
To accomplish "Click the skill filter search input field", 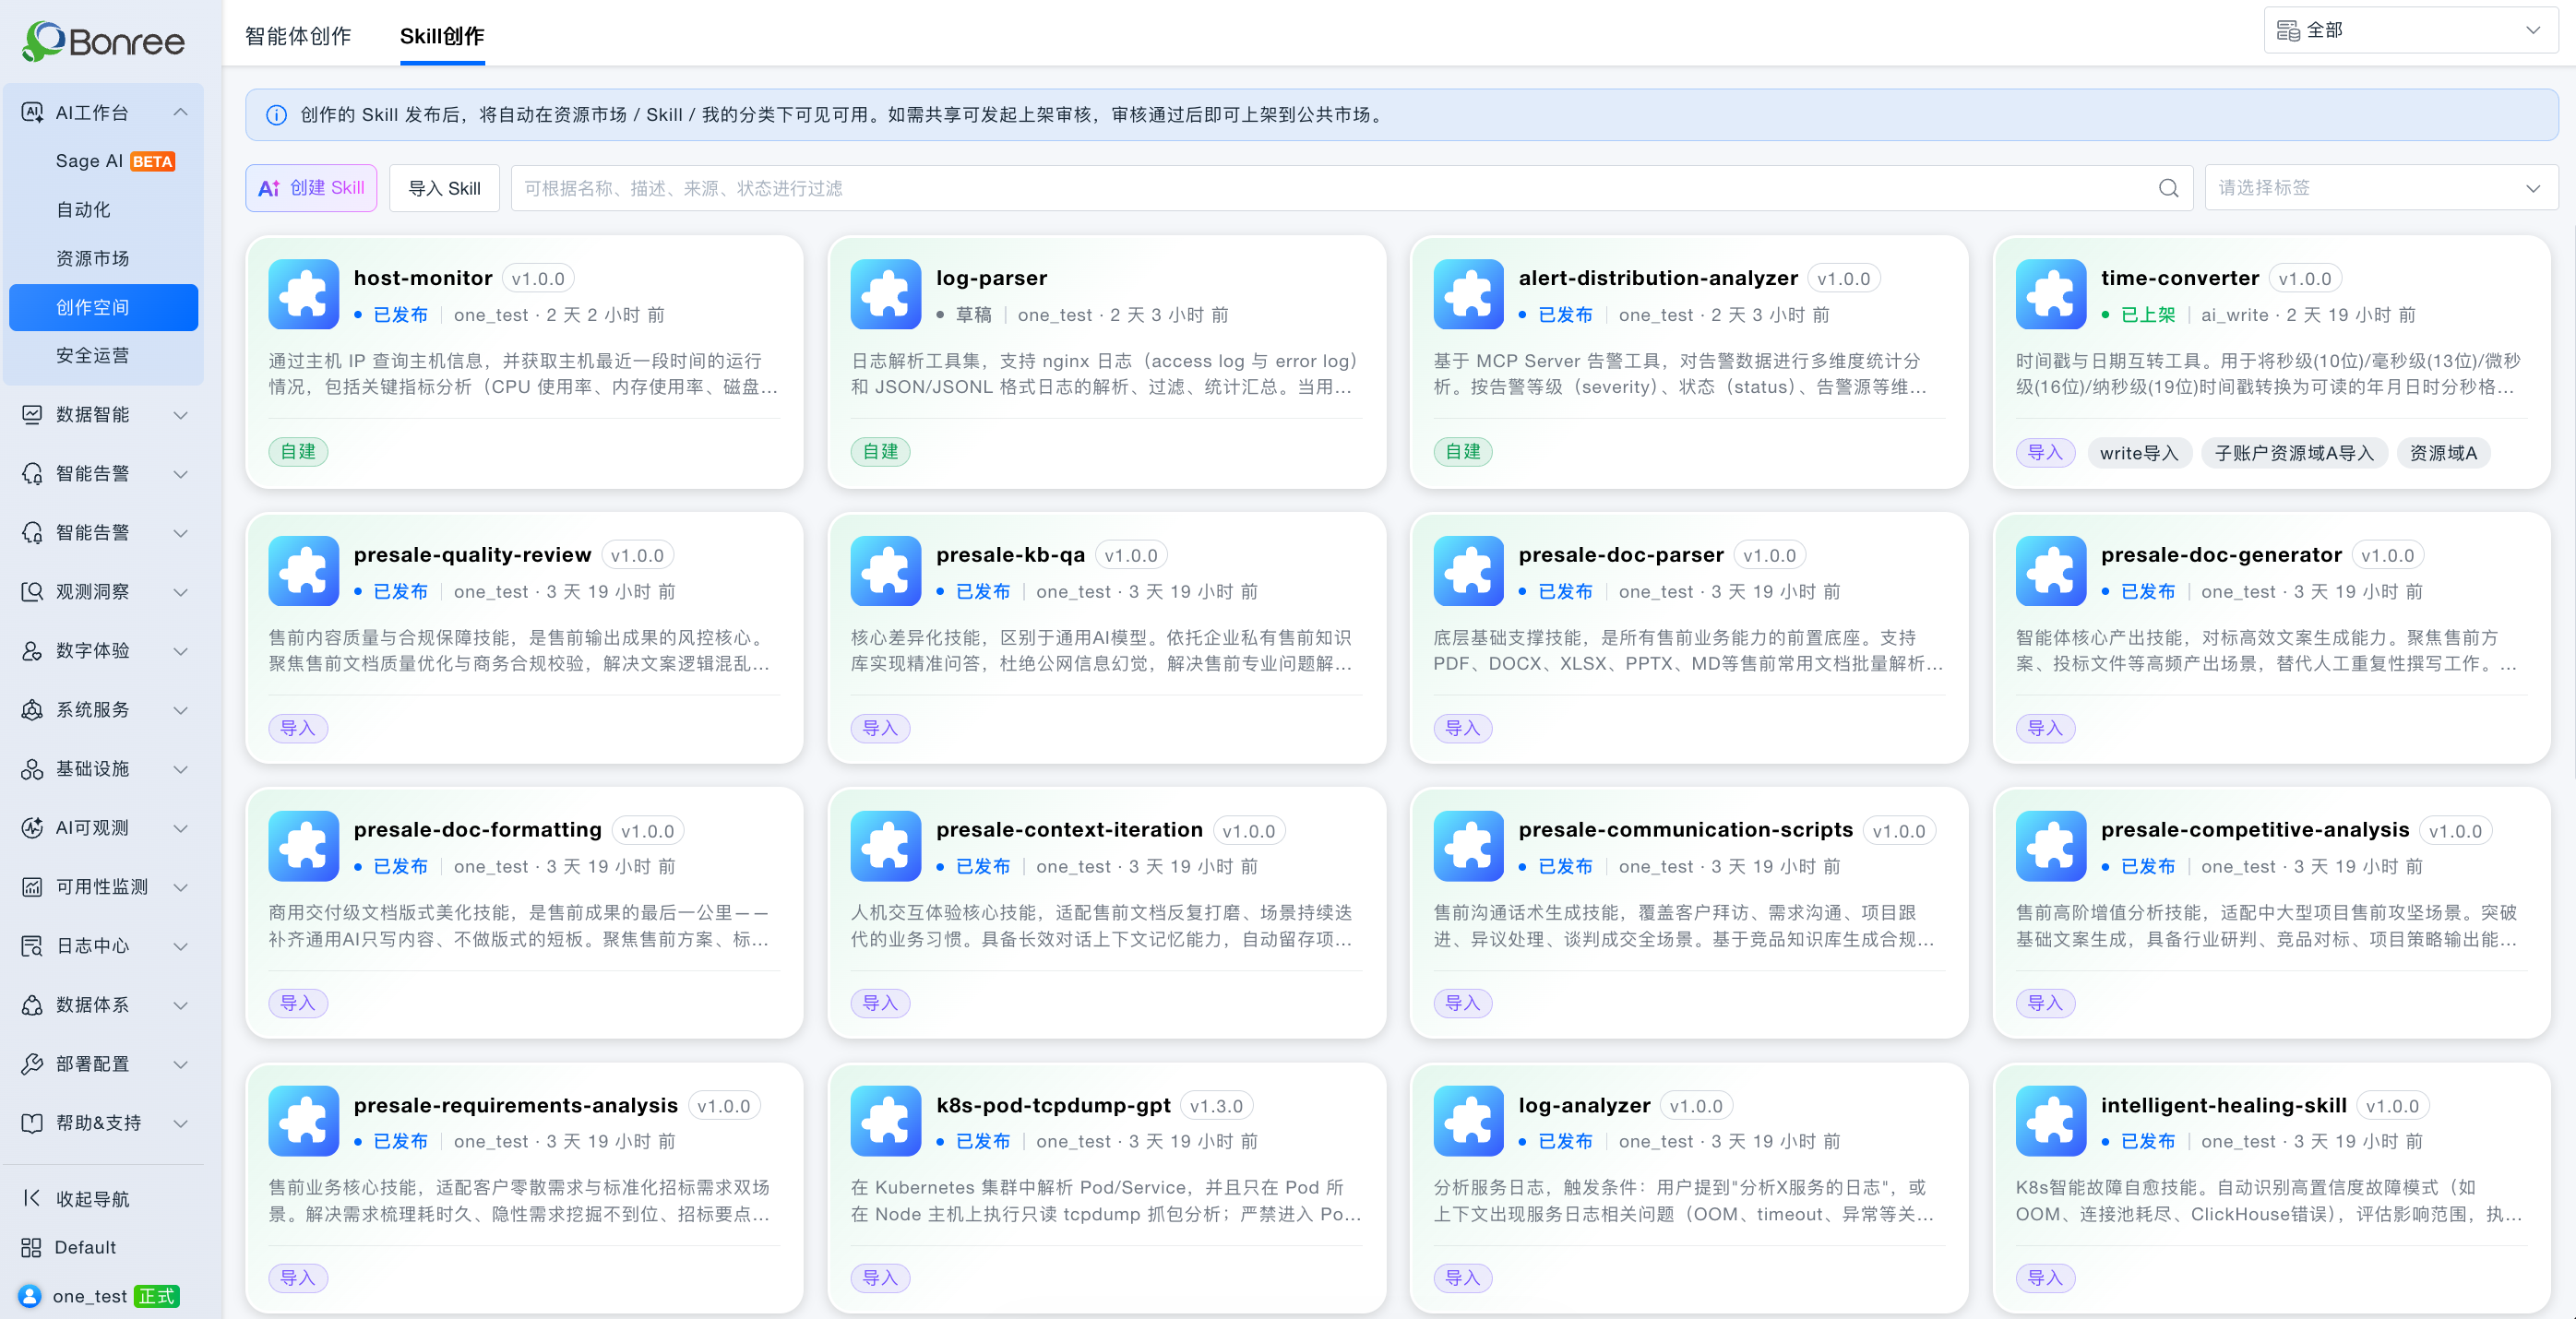I will pos(1352,188).
